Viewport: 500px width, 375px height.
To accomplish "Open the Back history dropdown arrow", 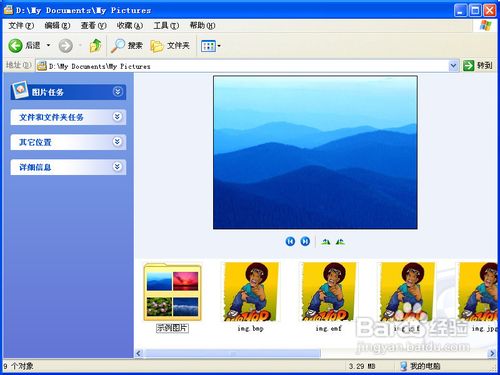I will pyautogui.click(x=48, y=45).
